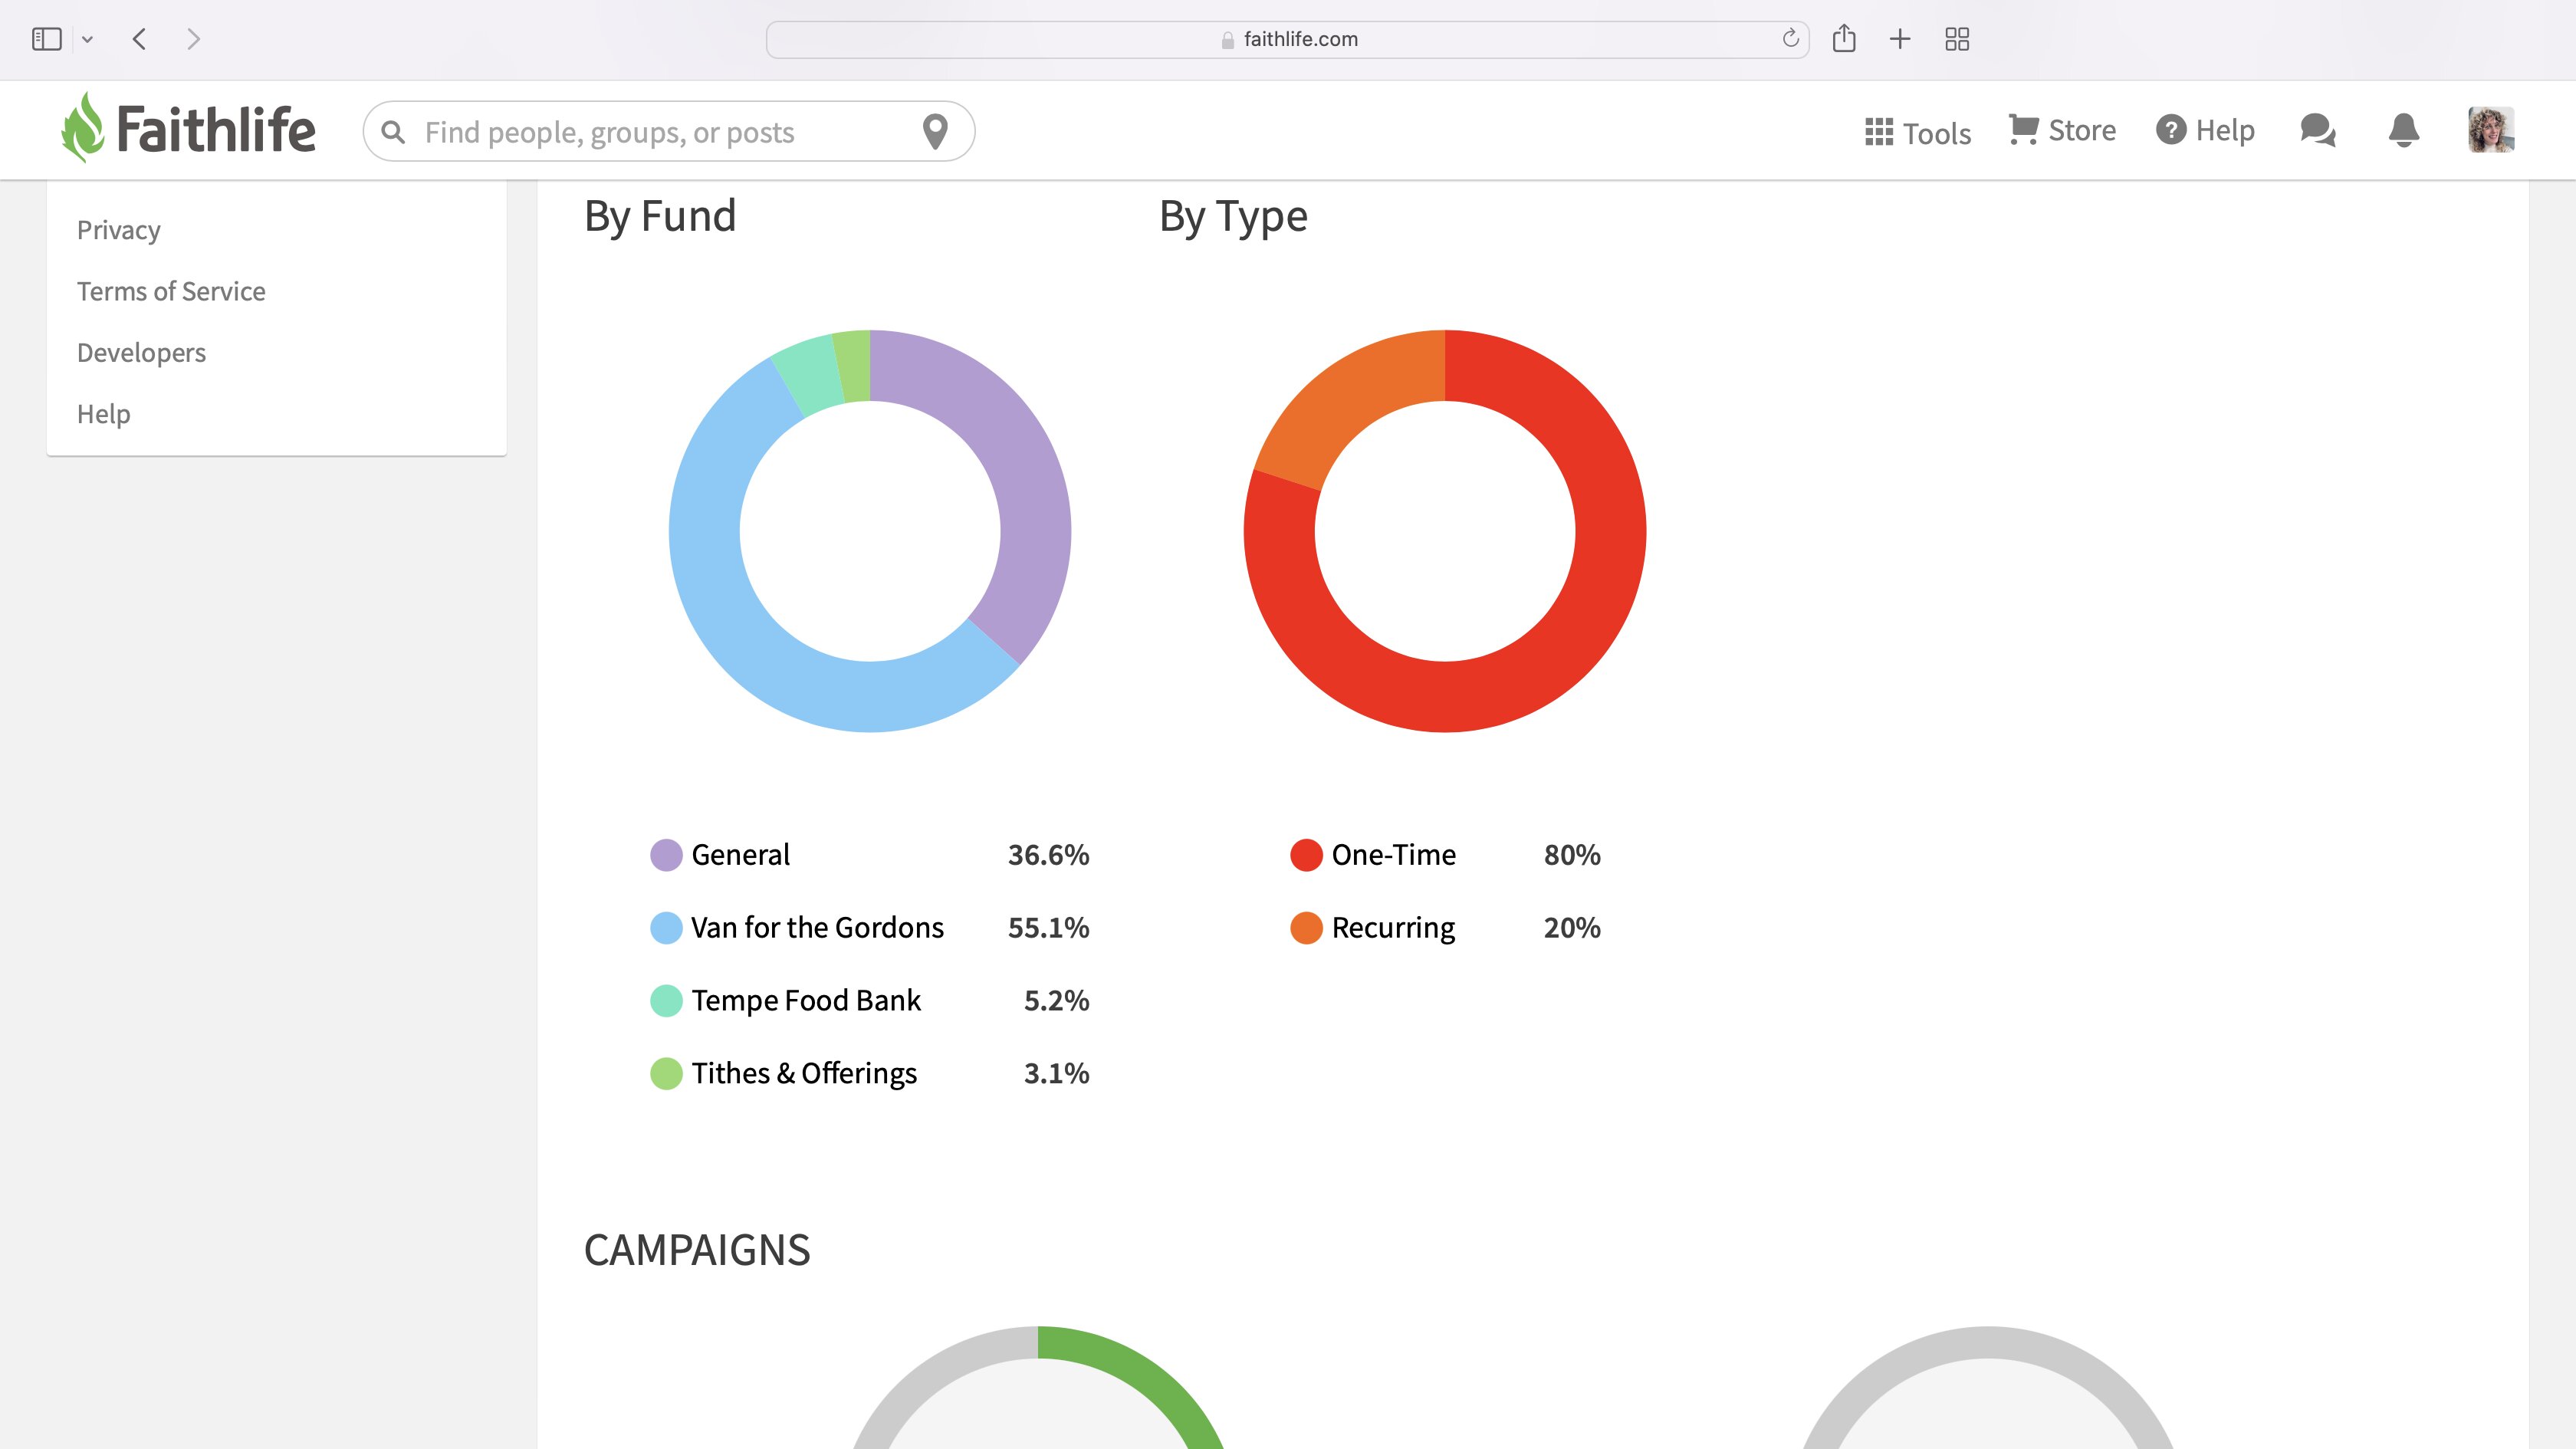Click the Van for the Gordons blue dot
Image resolution: width=2576 pixels, height=1449 pixels.
click(666, 928)
